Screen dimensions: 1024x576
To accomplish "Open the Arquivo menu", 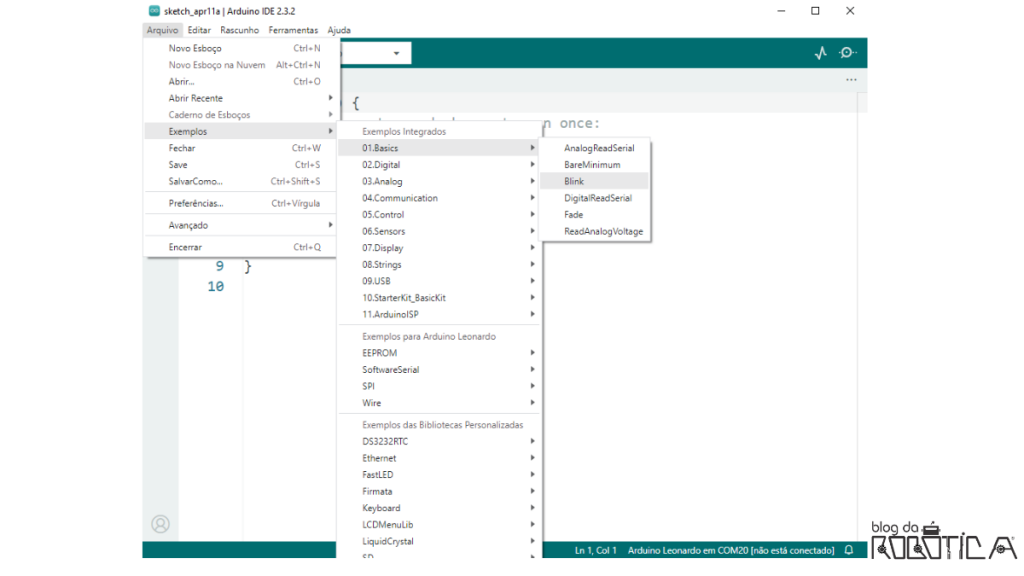I will [x=162, y=30].
